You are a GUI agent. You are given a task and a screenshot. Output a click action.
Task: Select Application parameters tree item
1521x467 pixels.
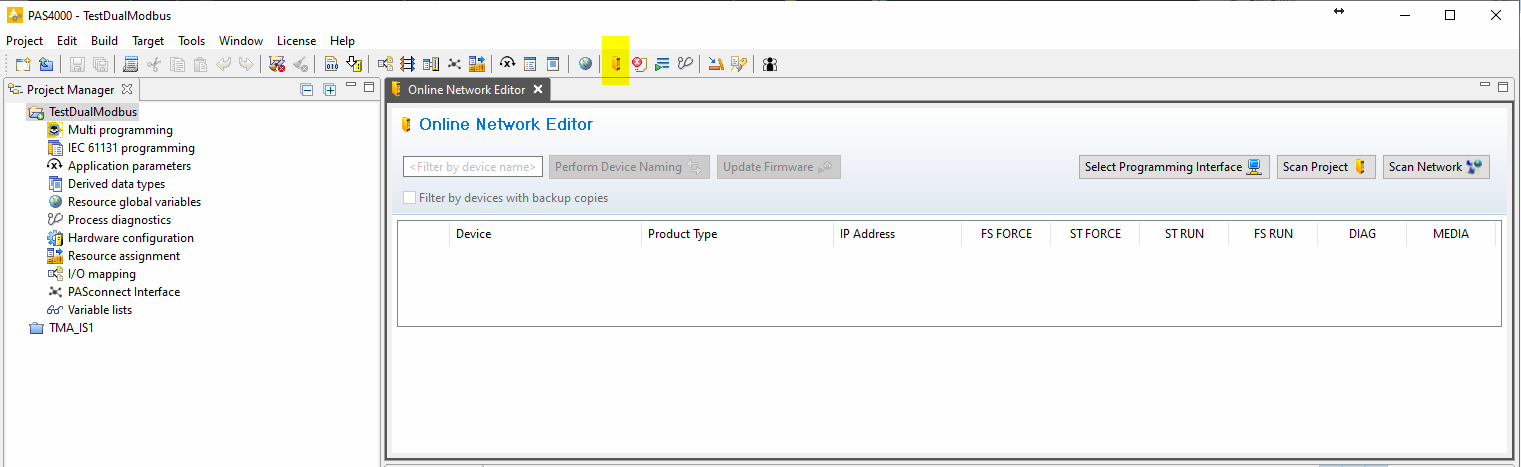(129, 166)
